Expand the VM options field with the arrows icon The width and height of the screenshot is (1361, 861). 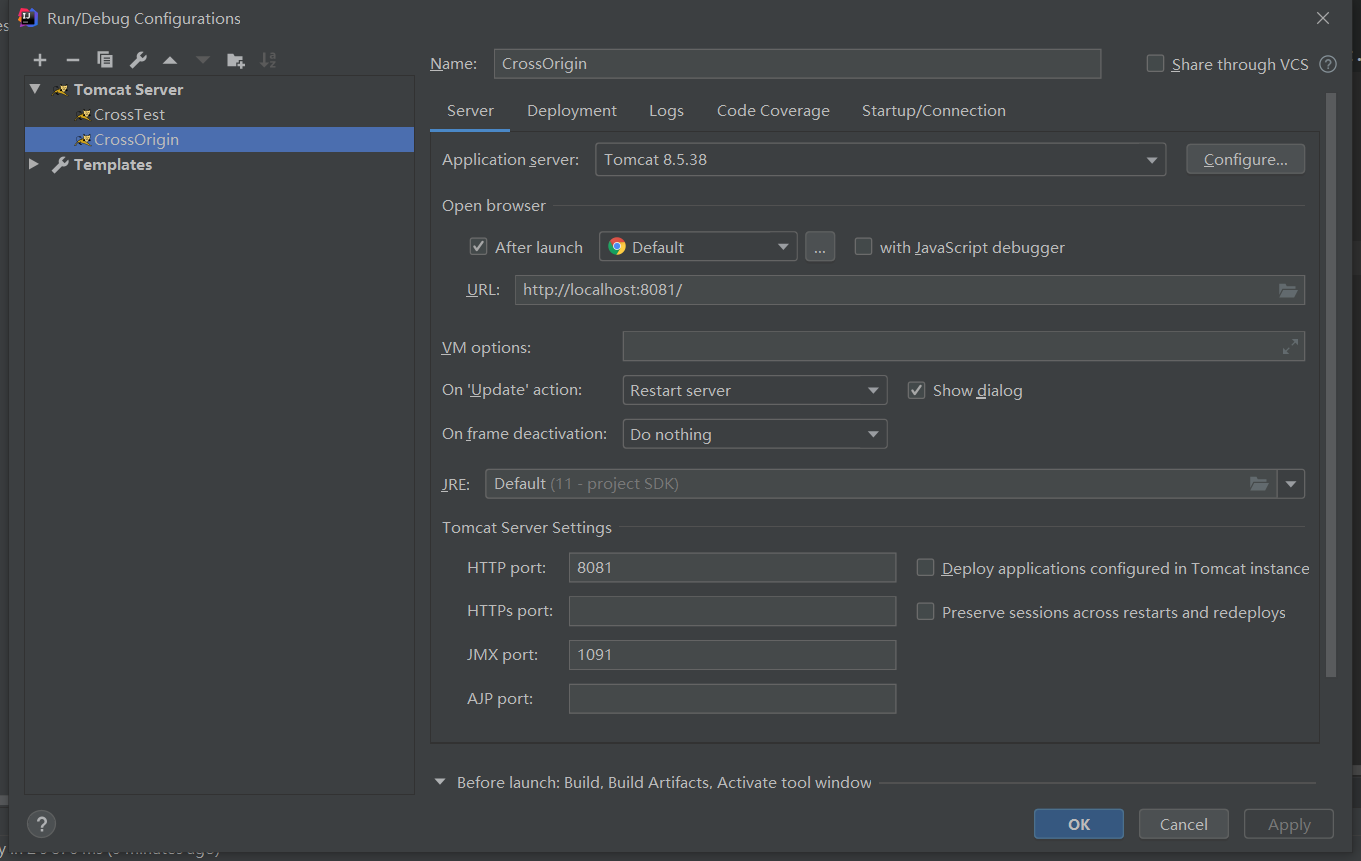click(1291, 347)
